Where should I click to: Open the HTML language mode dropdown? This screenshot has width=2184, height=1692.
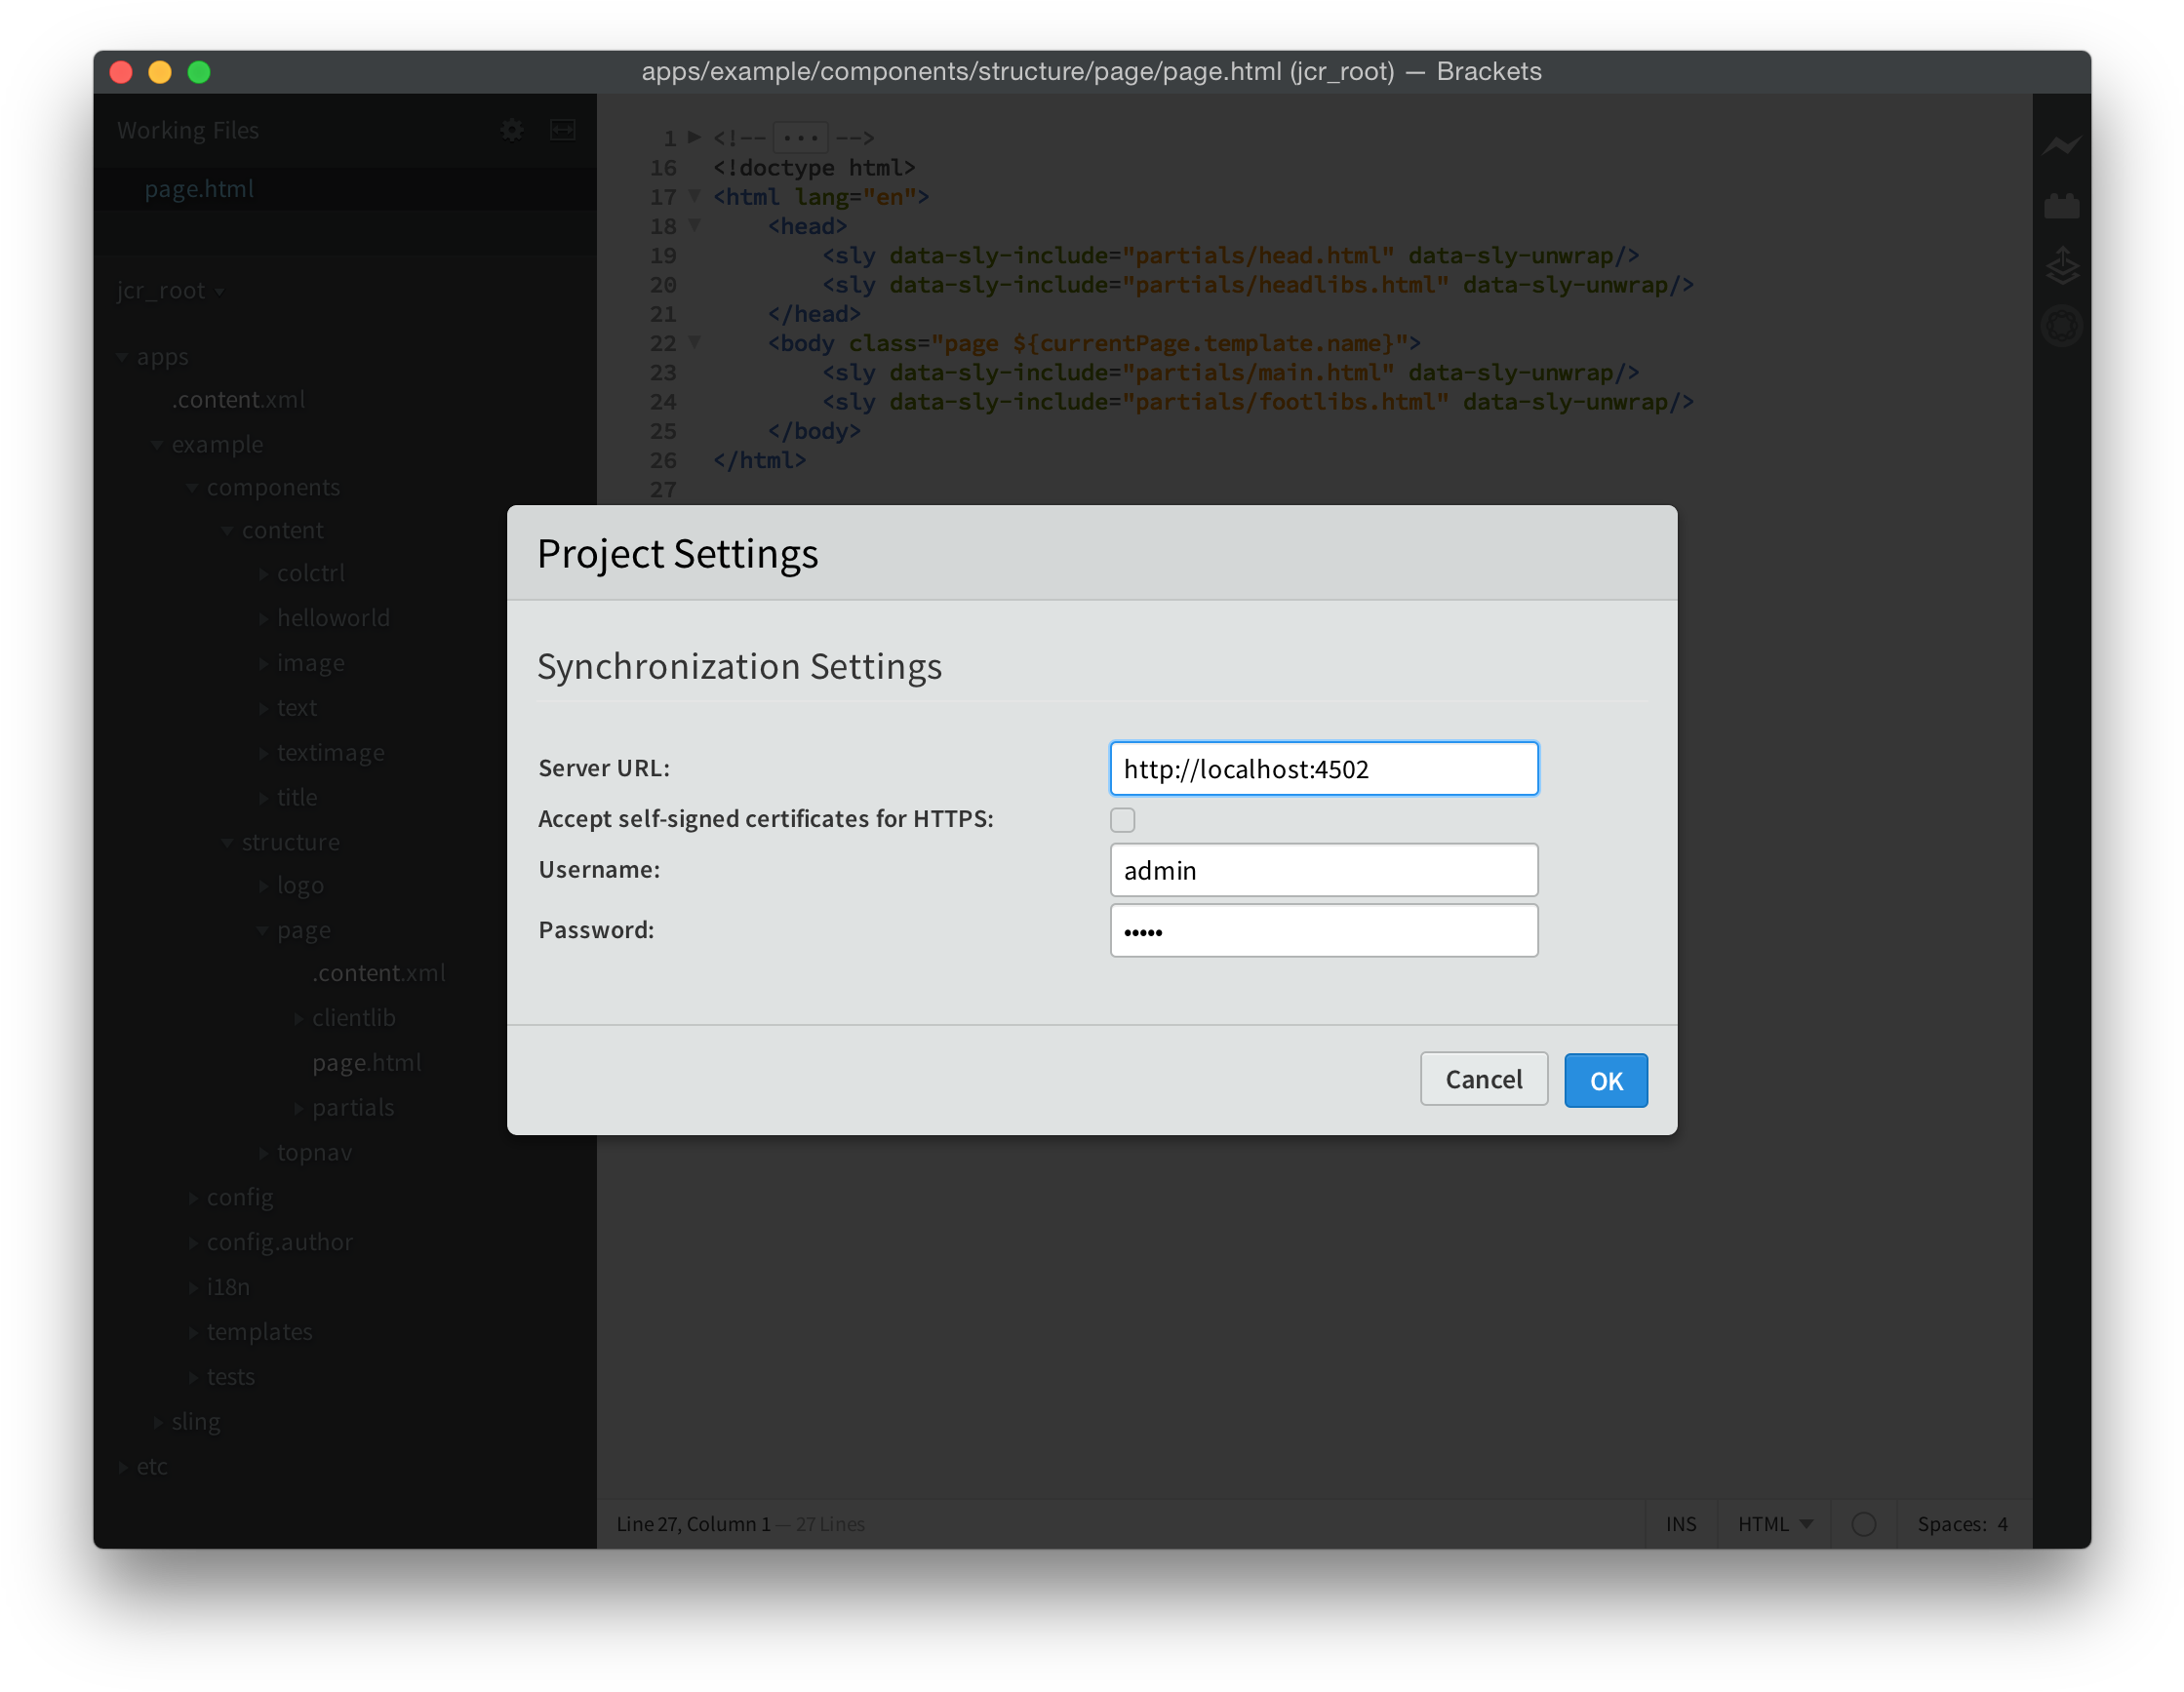tap(1773, 1524)
